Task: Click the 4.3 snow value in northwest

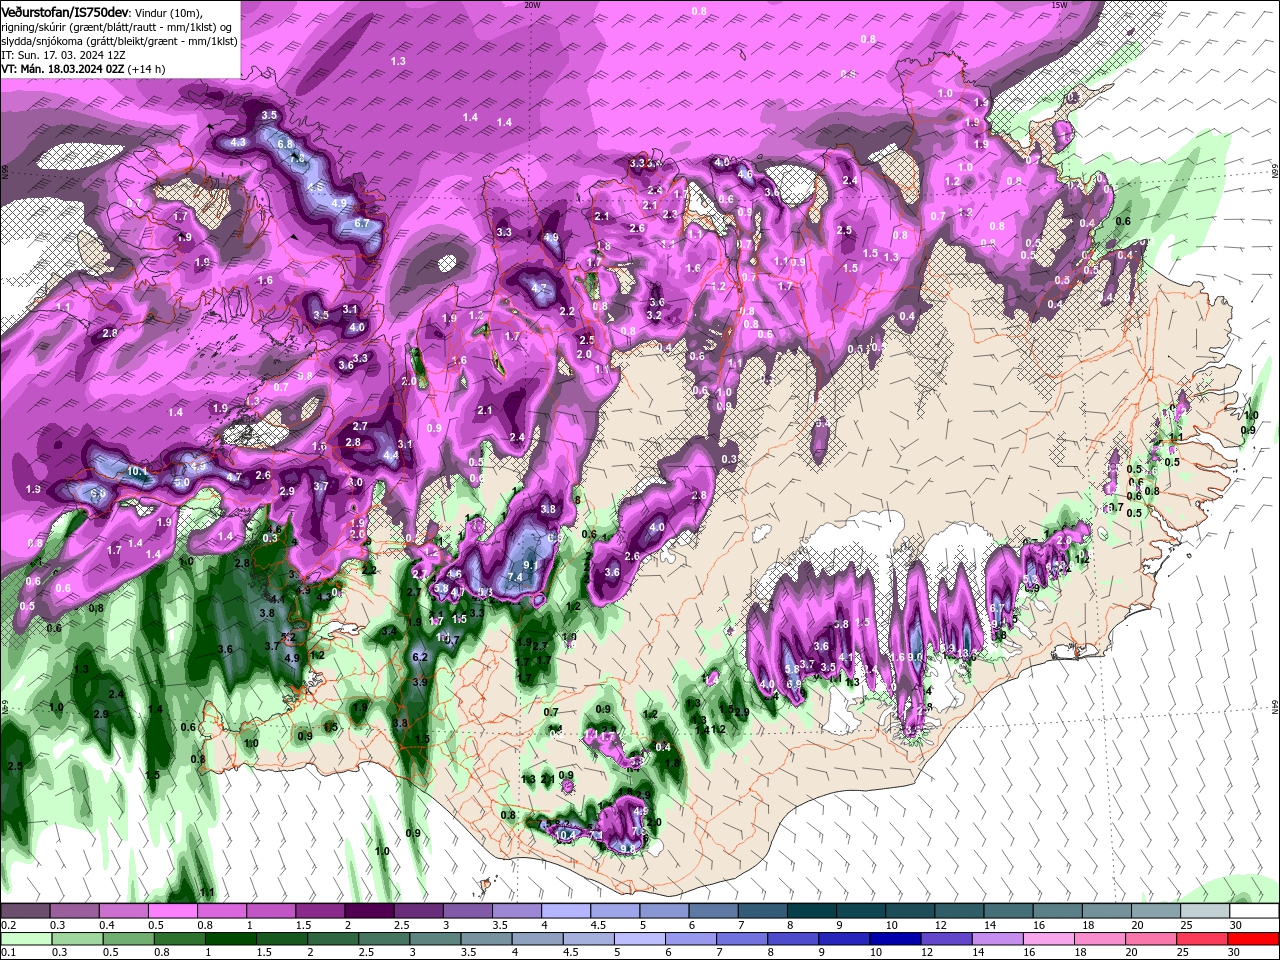Action: pos(238,143)
